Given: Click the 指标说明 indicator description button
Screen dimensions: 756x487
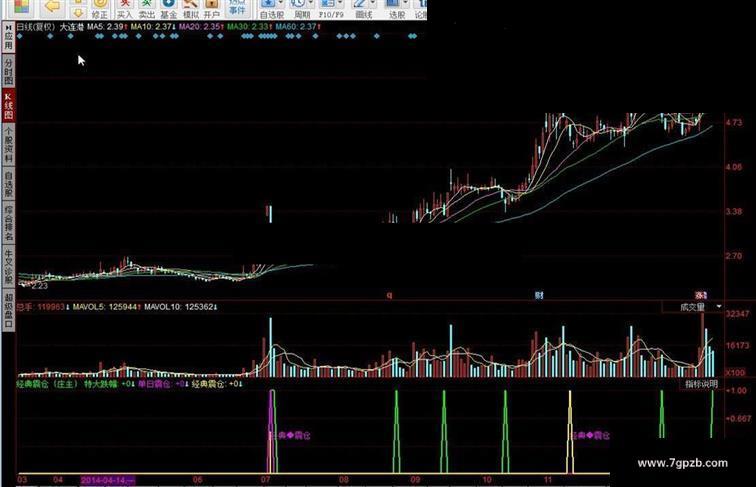Looking at the screenshot, I should click(x=702, y=384).
